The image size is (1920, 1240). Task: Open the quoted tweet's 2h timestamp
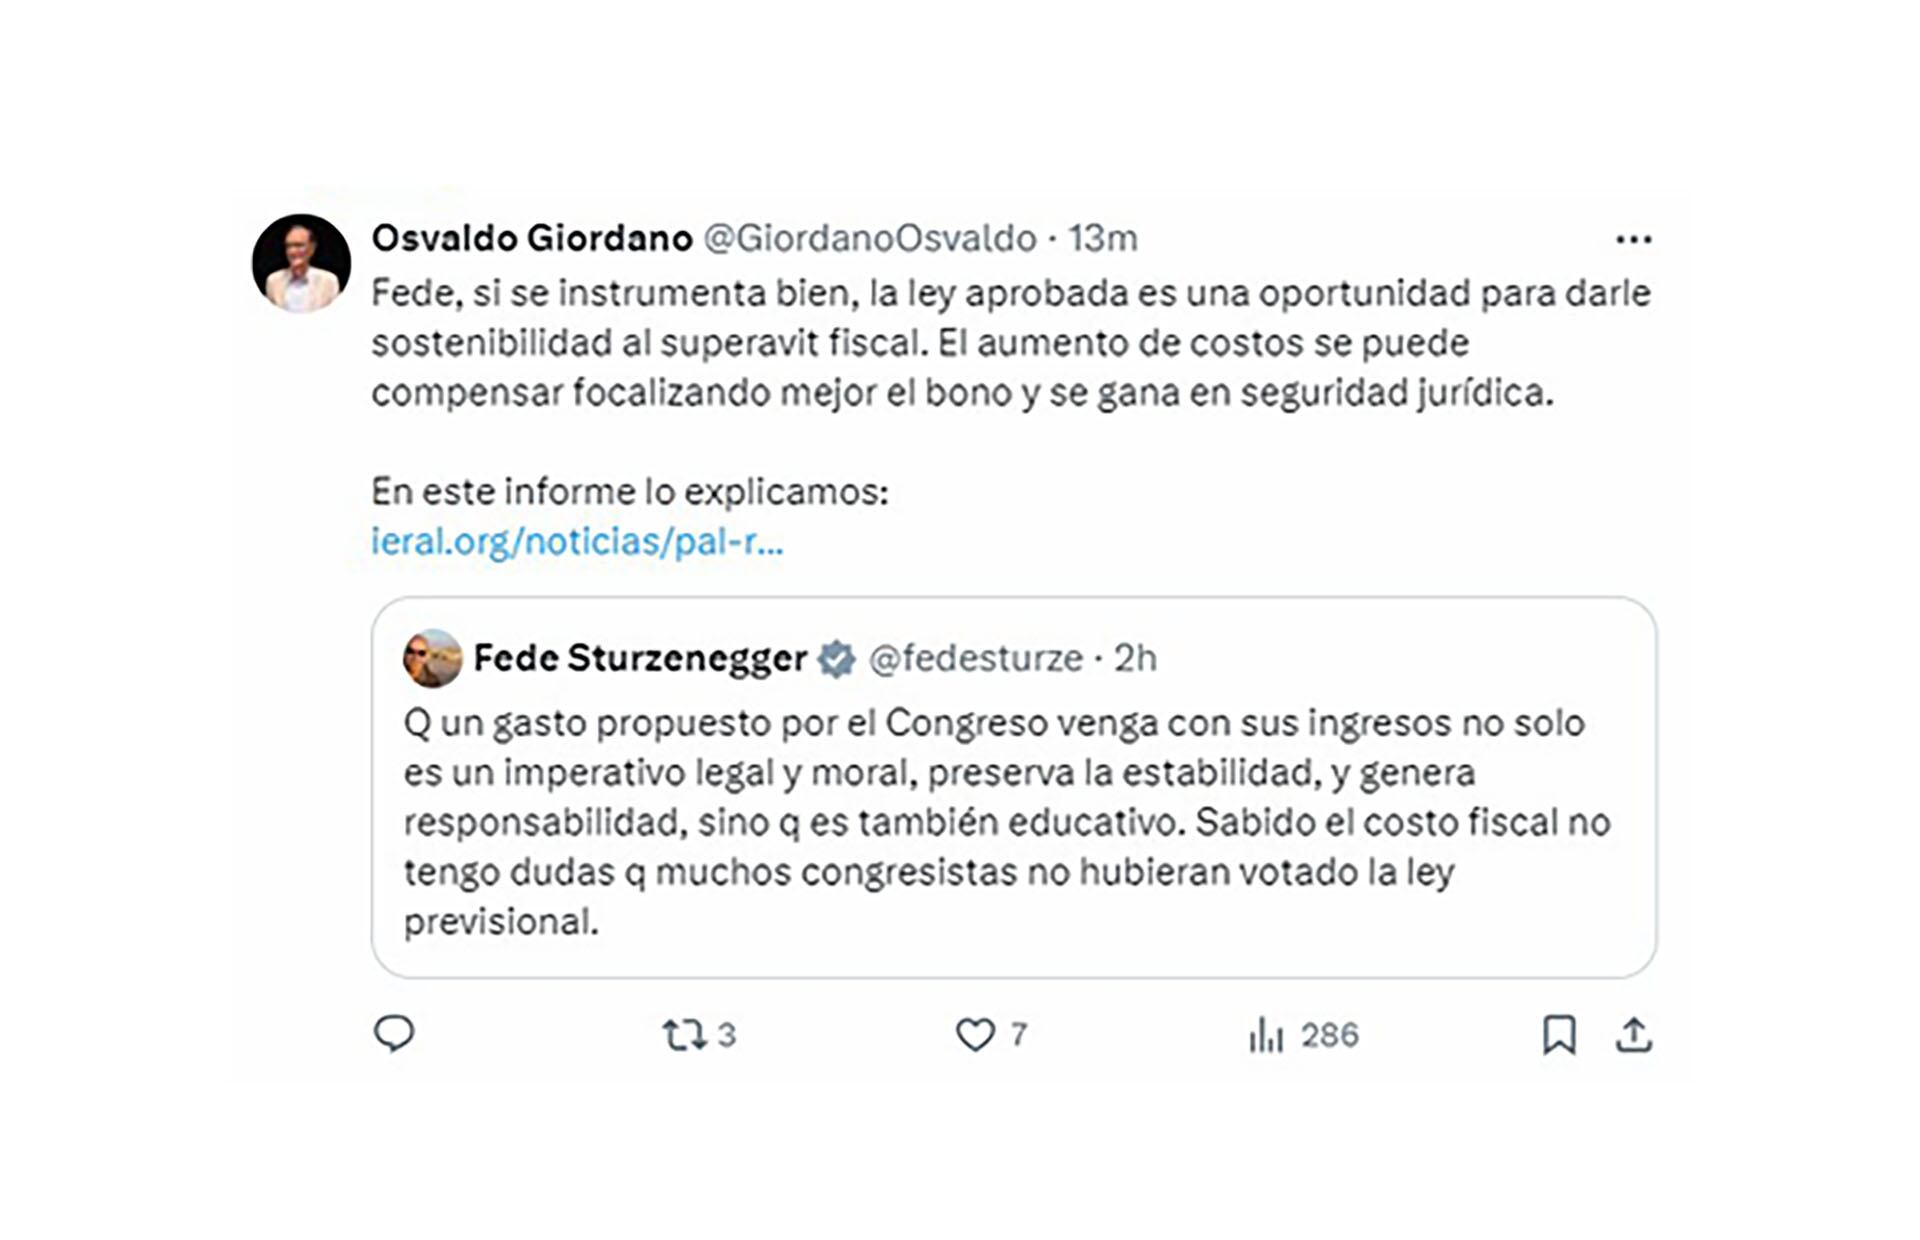click(1135, 658)
